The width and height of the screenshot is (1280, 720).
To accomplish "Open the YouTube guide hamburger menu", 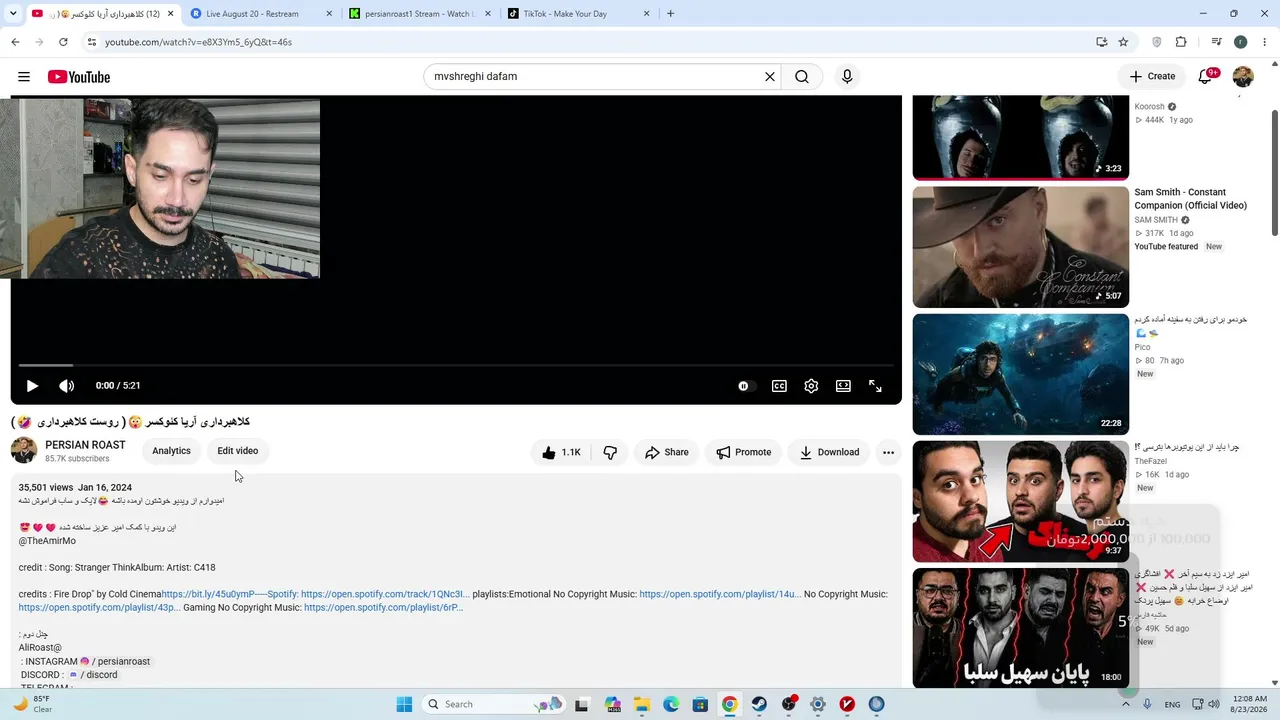I will point(24,77).
